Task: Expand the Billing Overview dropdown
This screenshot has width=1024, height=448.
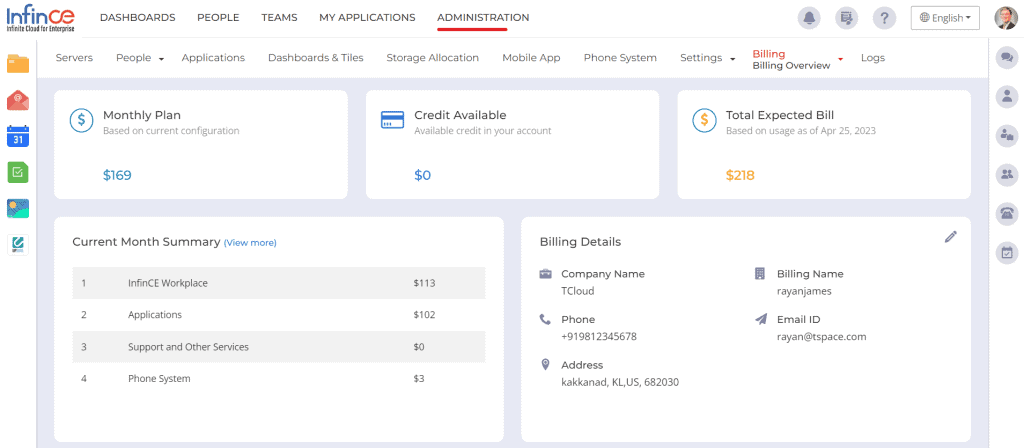Action: pyautogui.click(x=840, y=59)
